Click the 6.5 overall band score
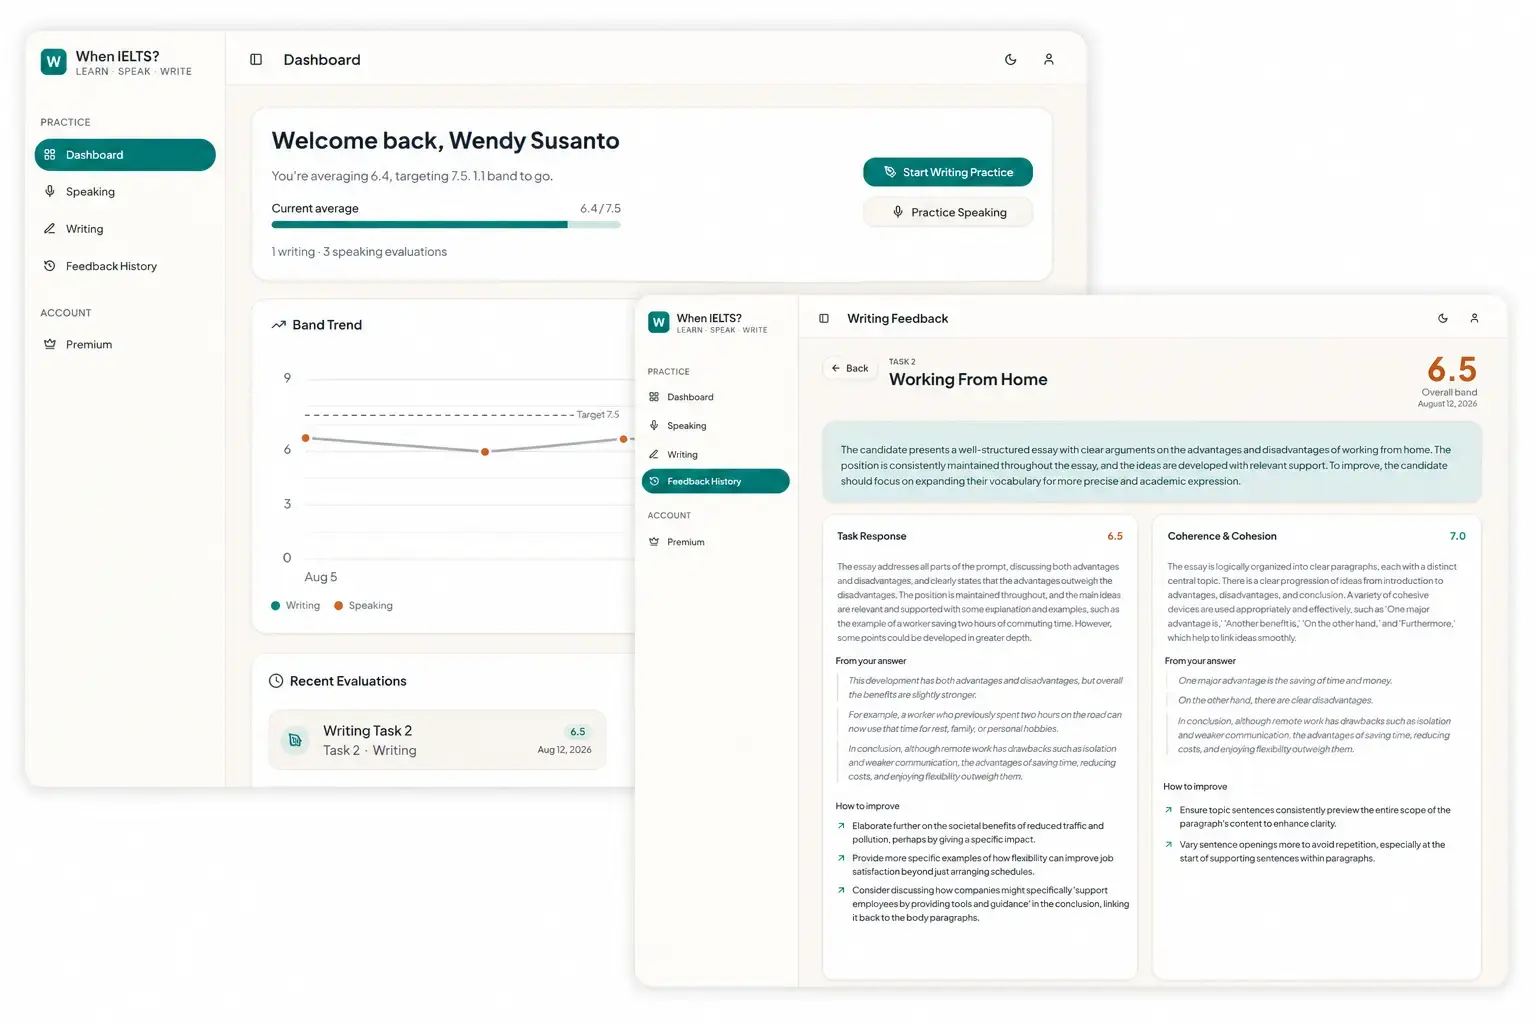This screenshot has width=1536, height=1024. (1452, 370)
